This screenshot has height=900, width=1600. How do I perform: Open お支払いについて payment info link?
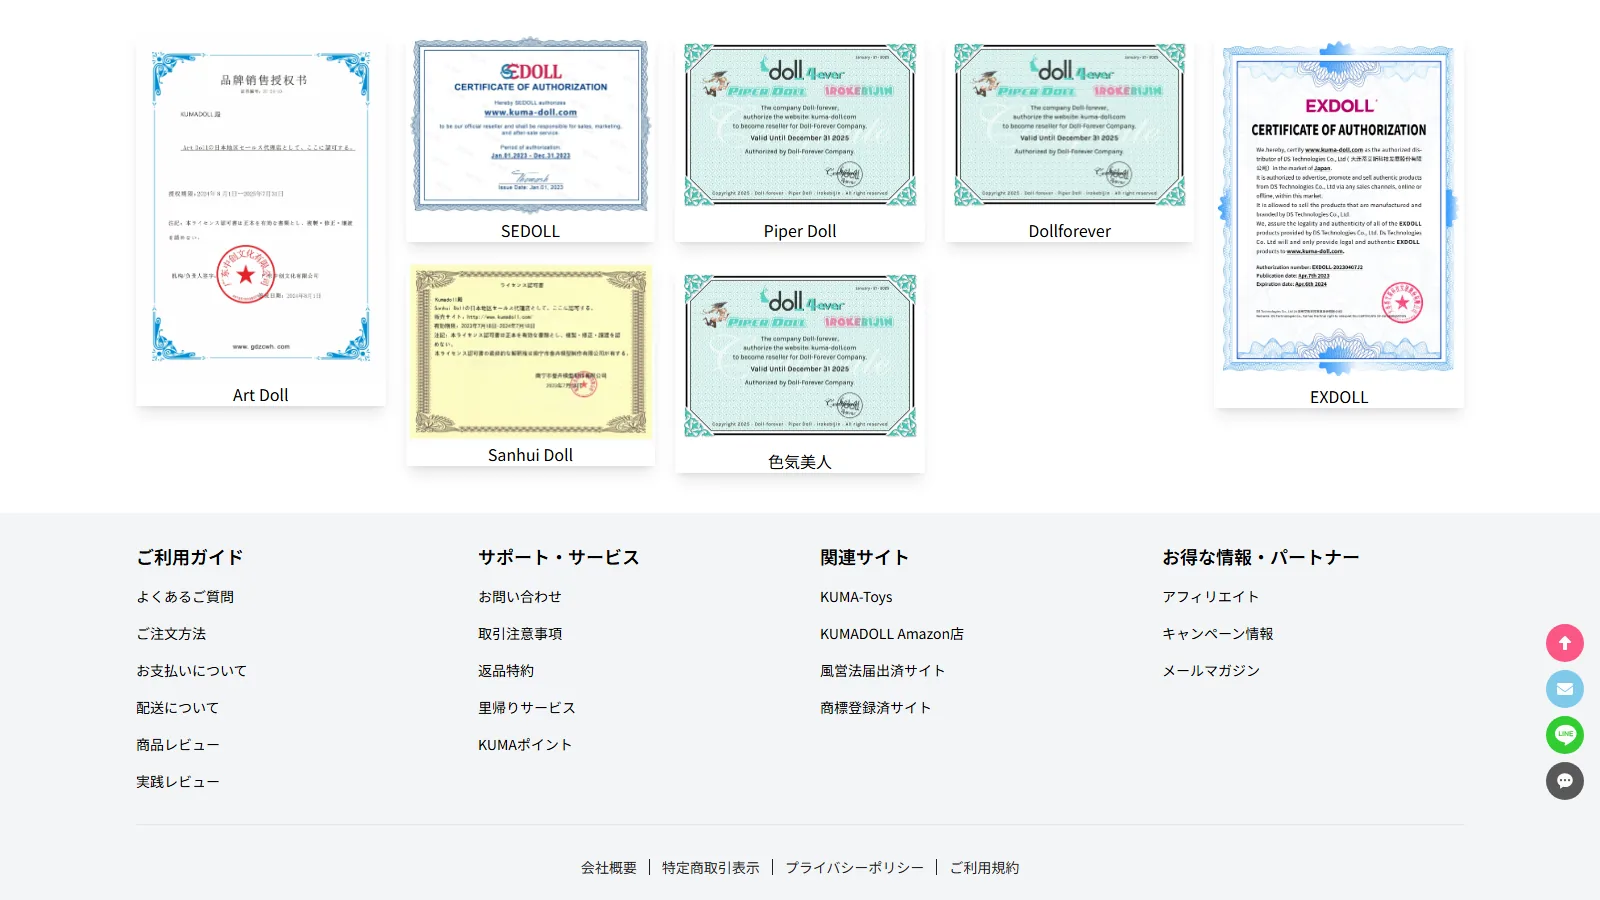point(192,671)
